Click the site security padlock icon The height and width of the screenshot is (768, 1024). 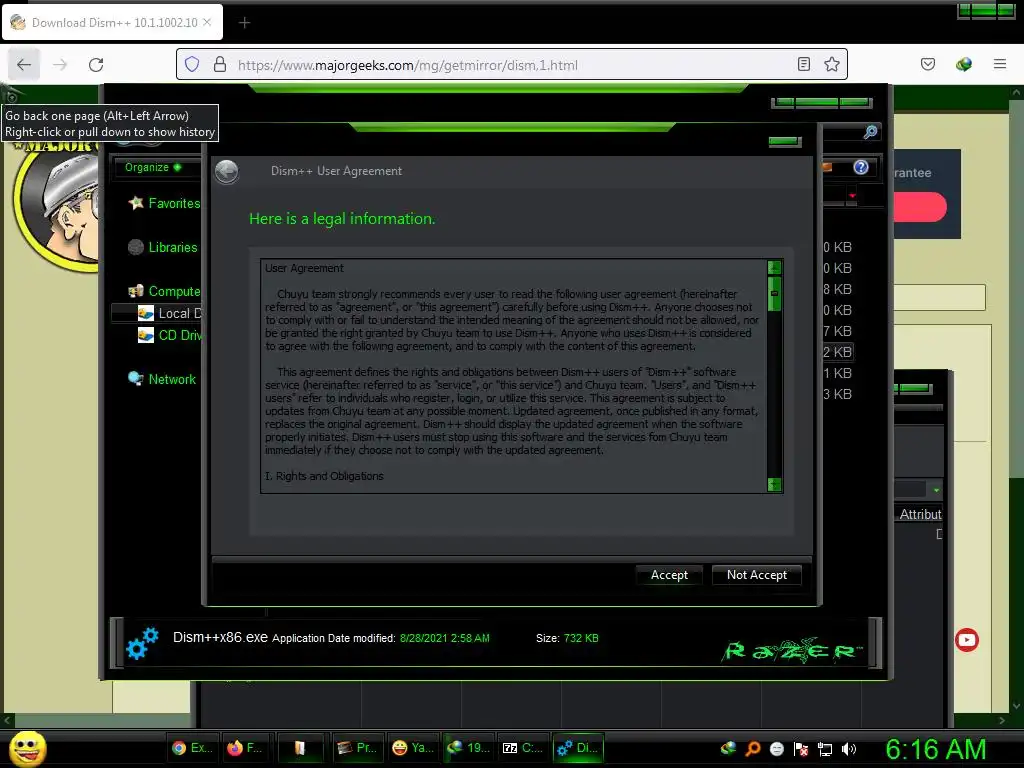tap(220, 64)
